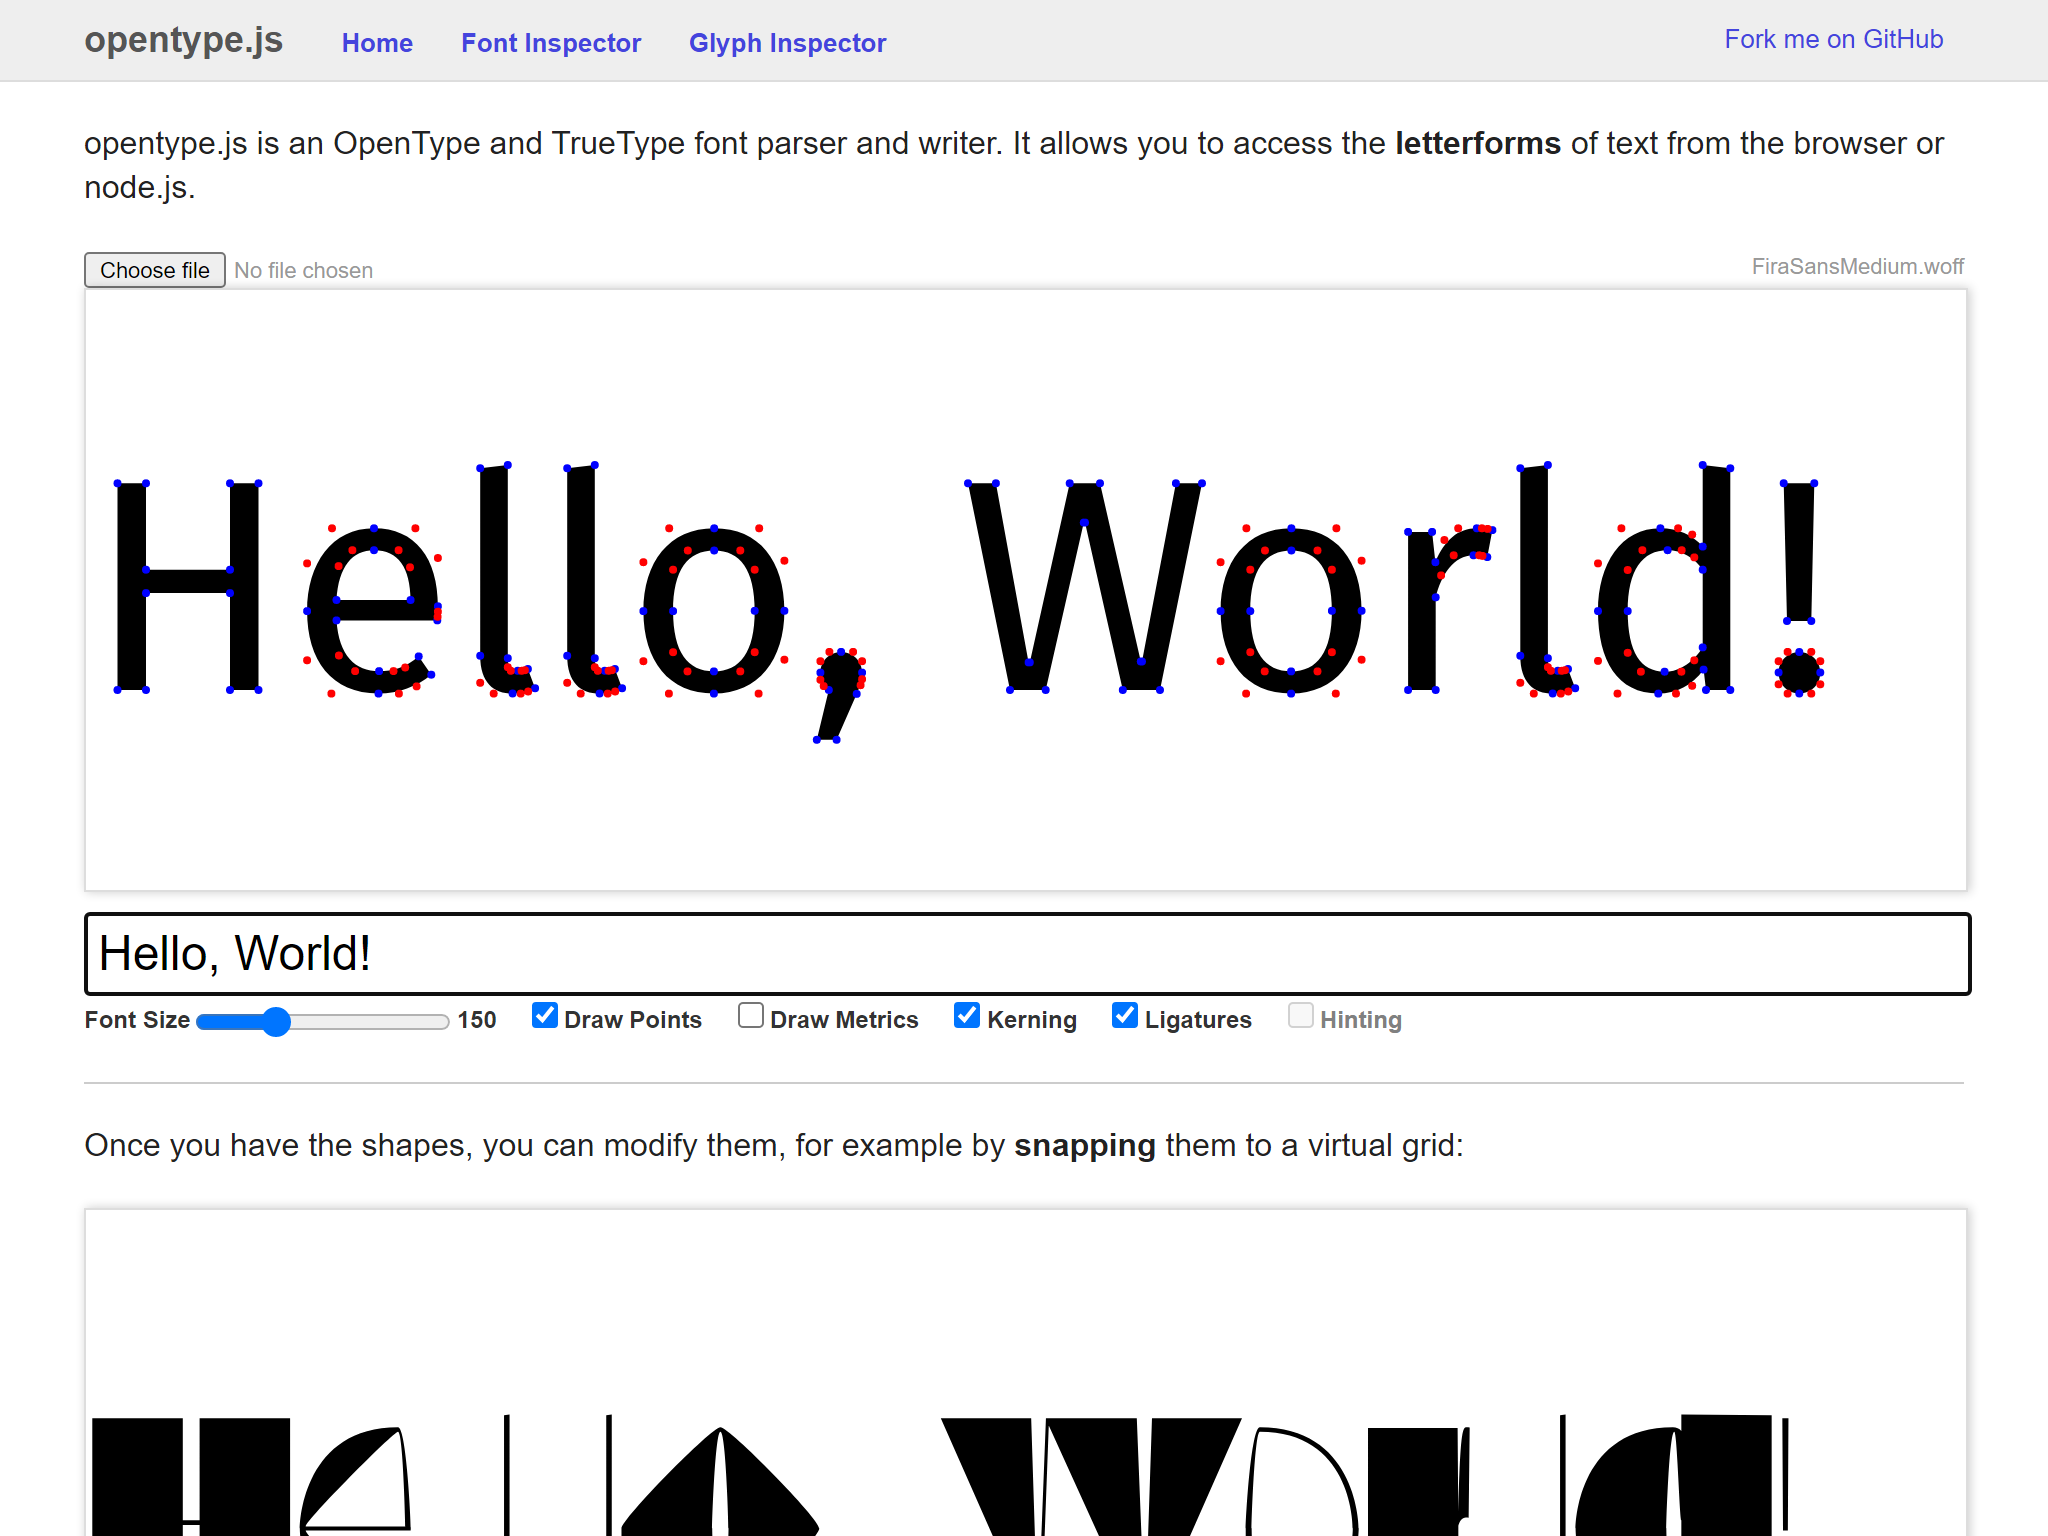The image size is (2048, 1536).
Task: Enable the Draw Metrics checkbox
Action: [x=750, y=1016]
